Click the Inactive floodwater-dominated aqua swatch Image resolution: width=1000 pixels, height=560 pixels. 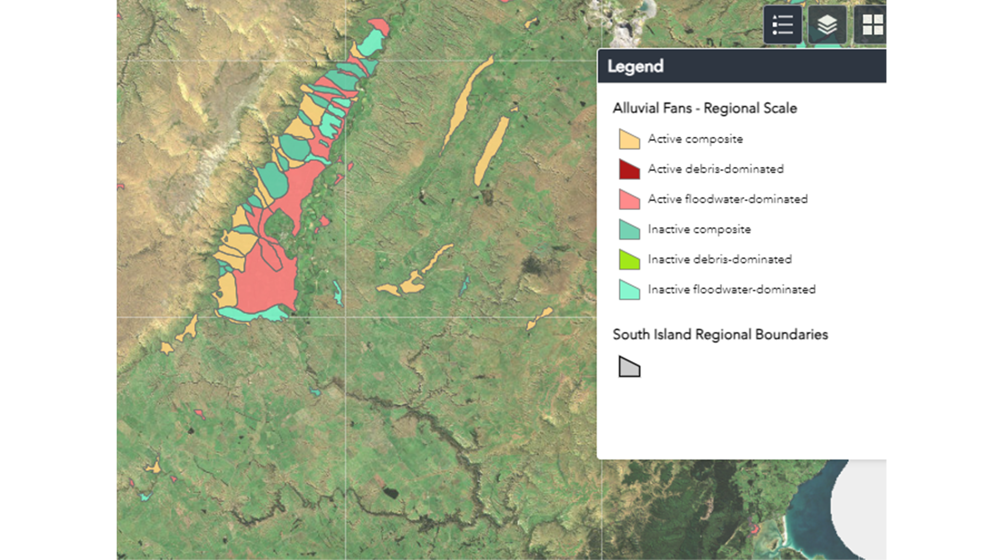pos(629,290)
